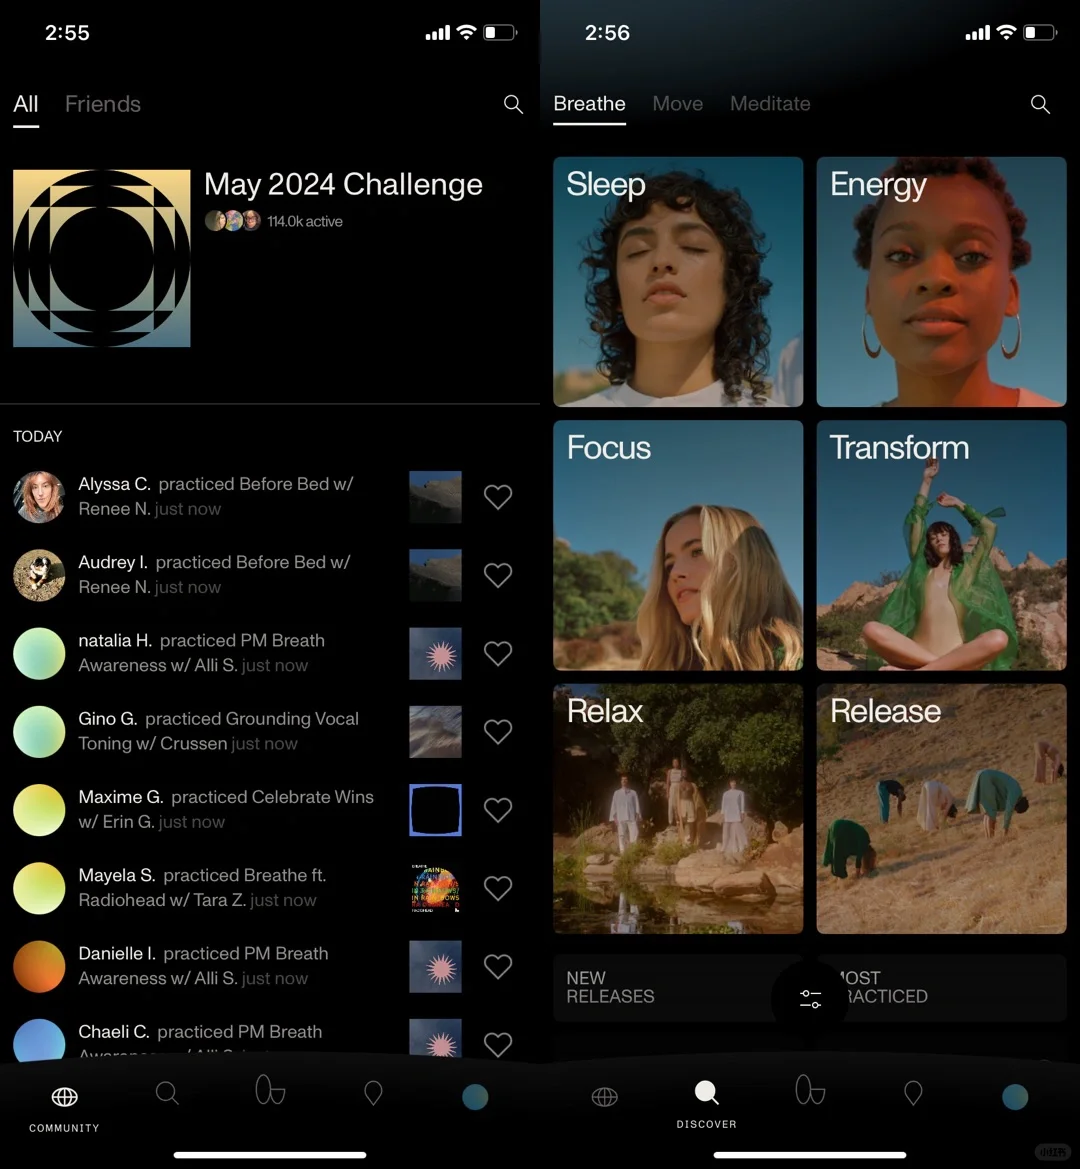Open the balloon pin icon in left screen's bottom bar
This screenshot has height=1169, width=1080.
(x=373, y=1094)
